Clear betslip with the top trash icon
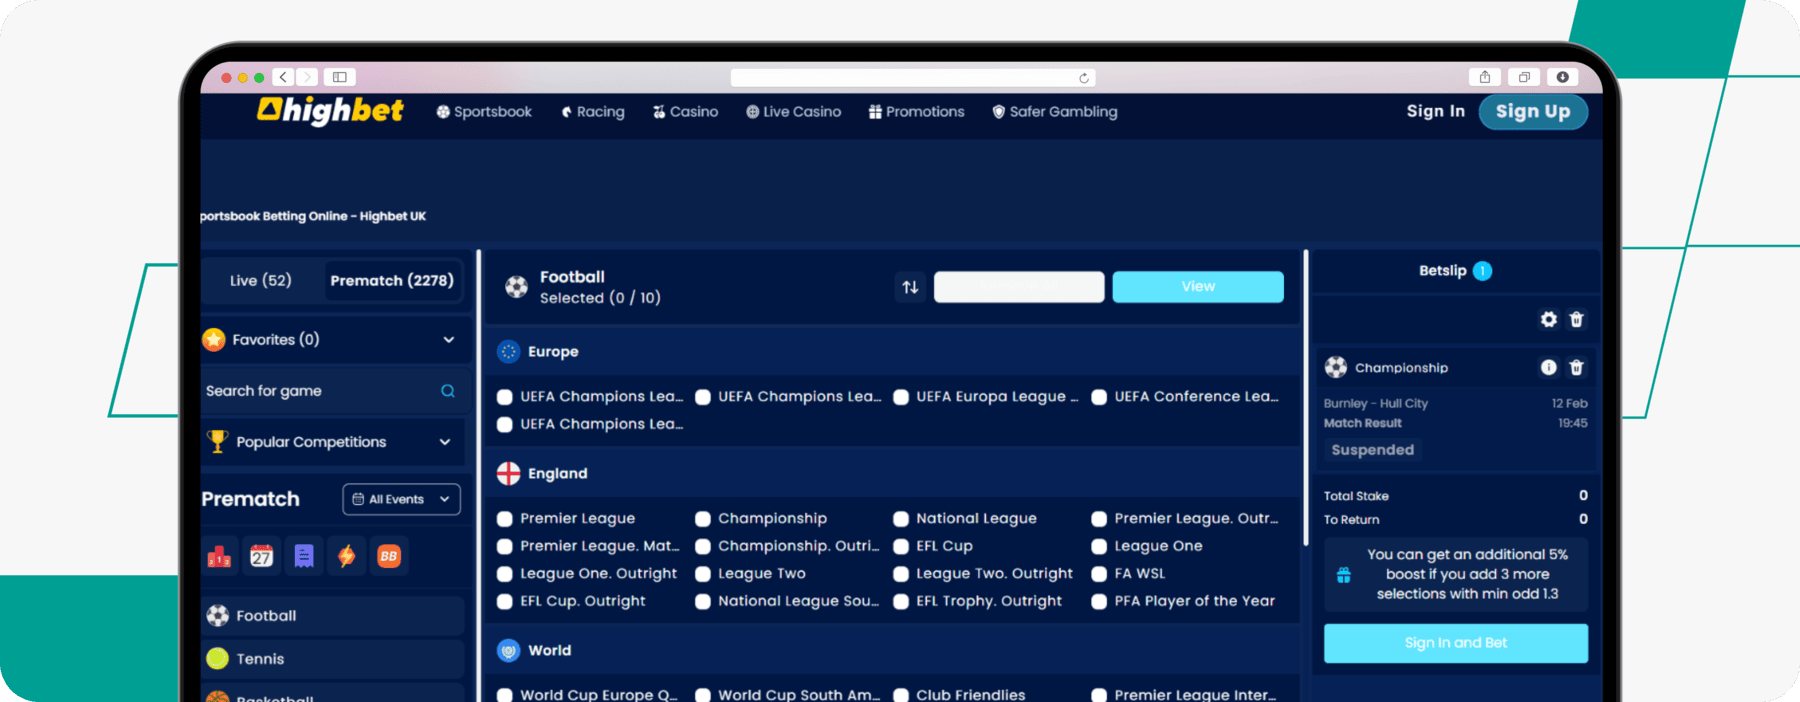The height and width of the screenshot is (702, 1800). click(x=1577, y=319)
